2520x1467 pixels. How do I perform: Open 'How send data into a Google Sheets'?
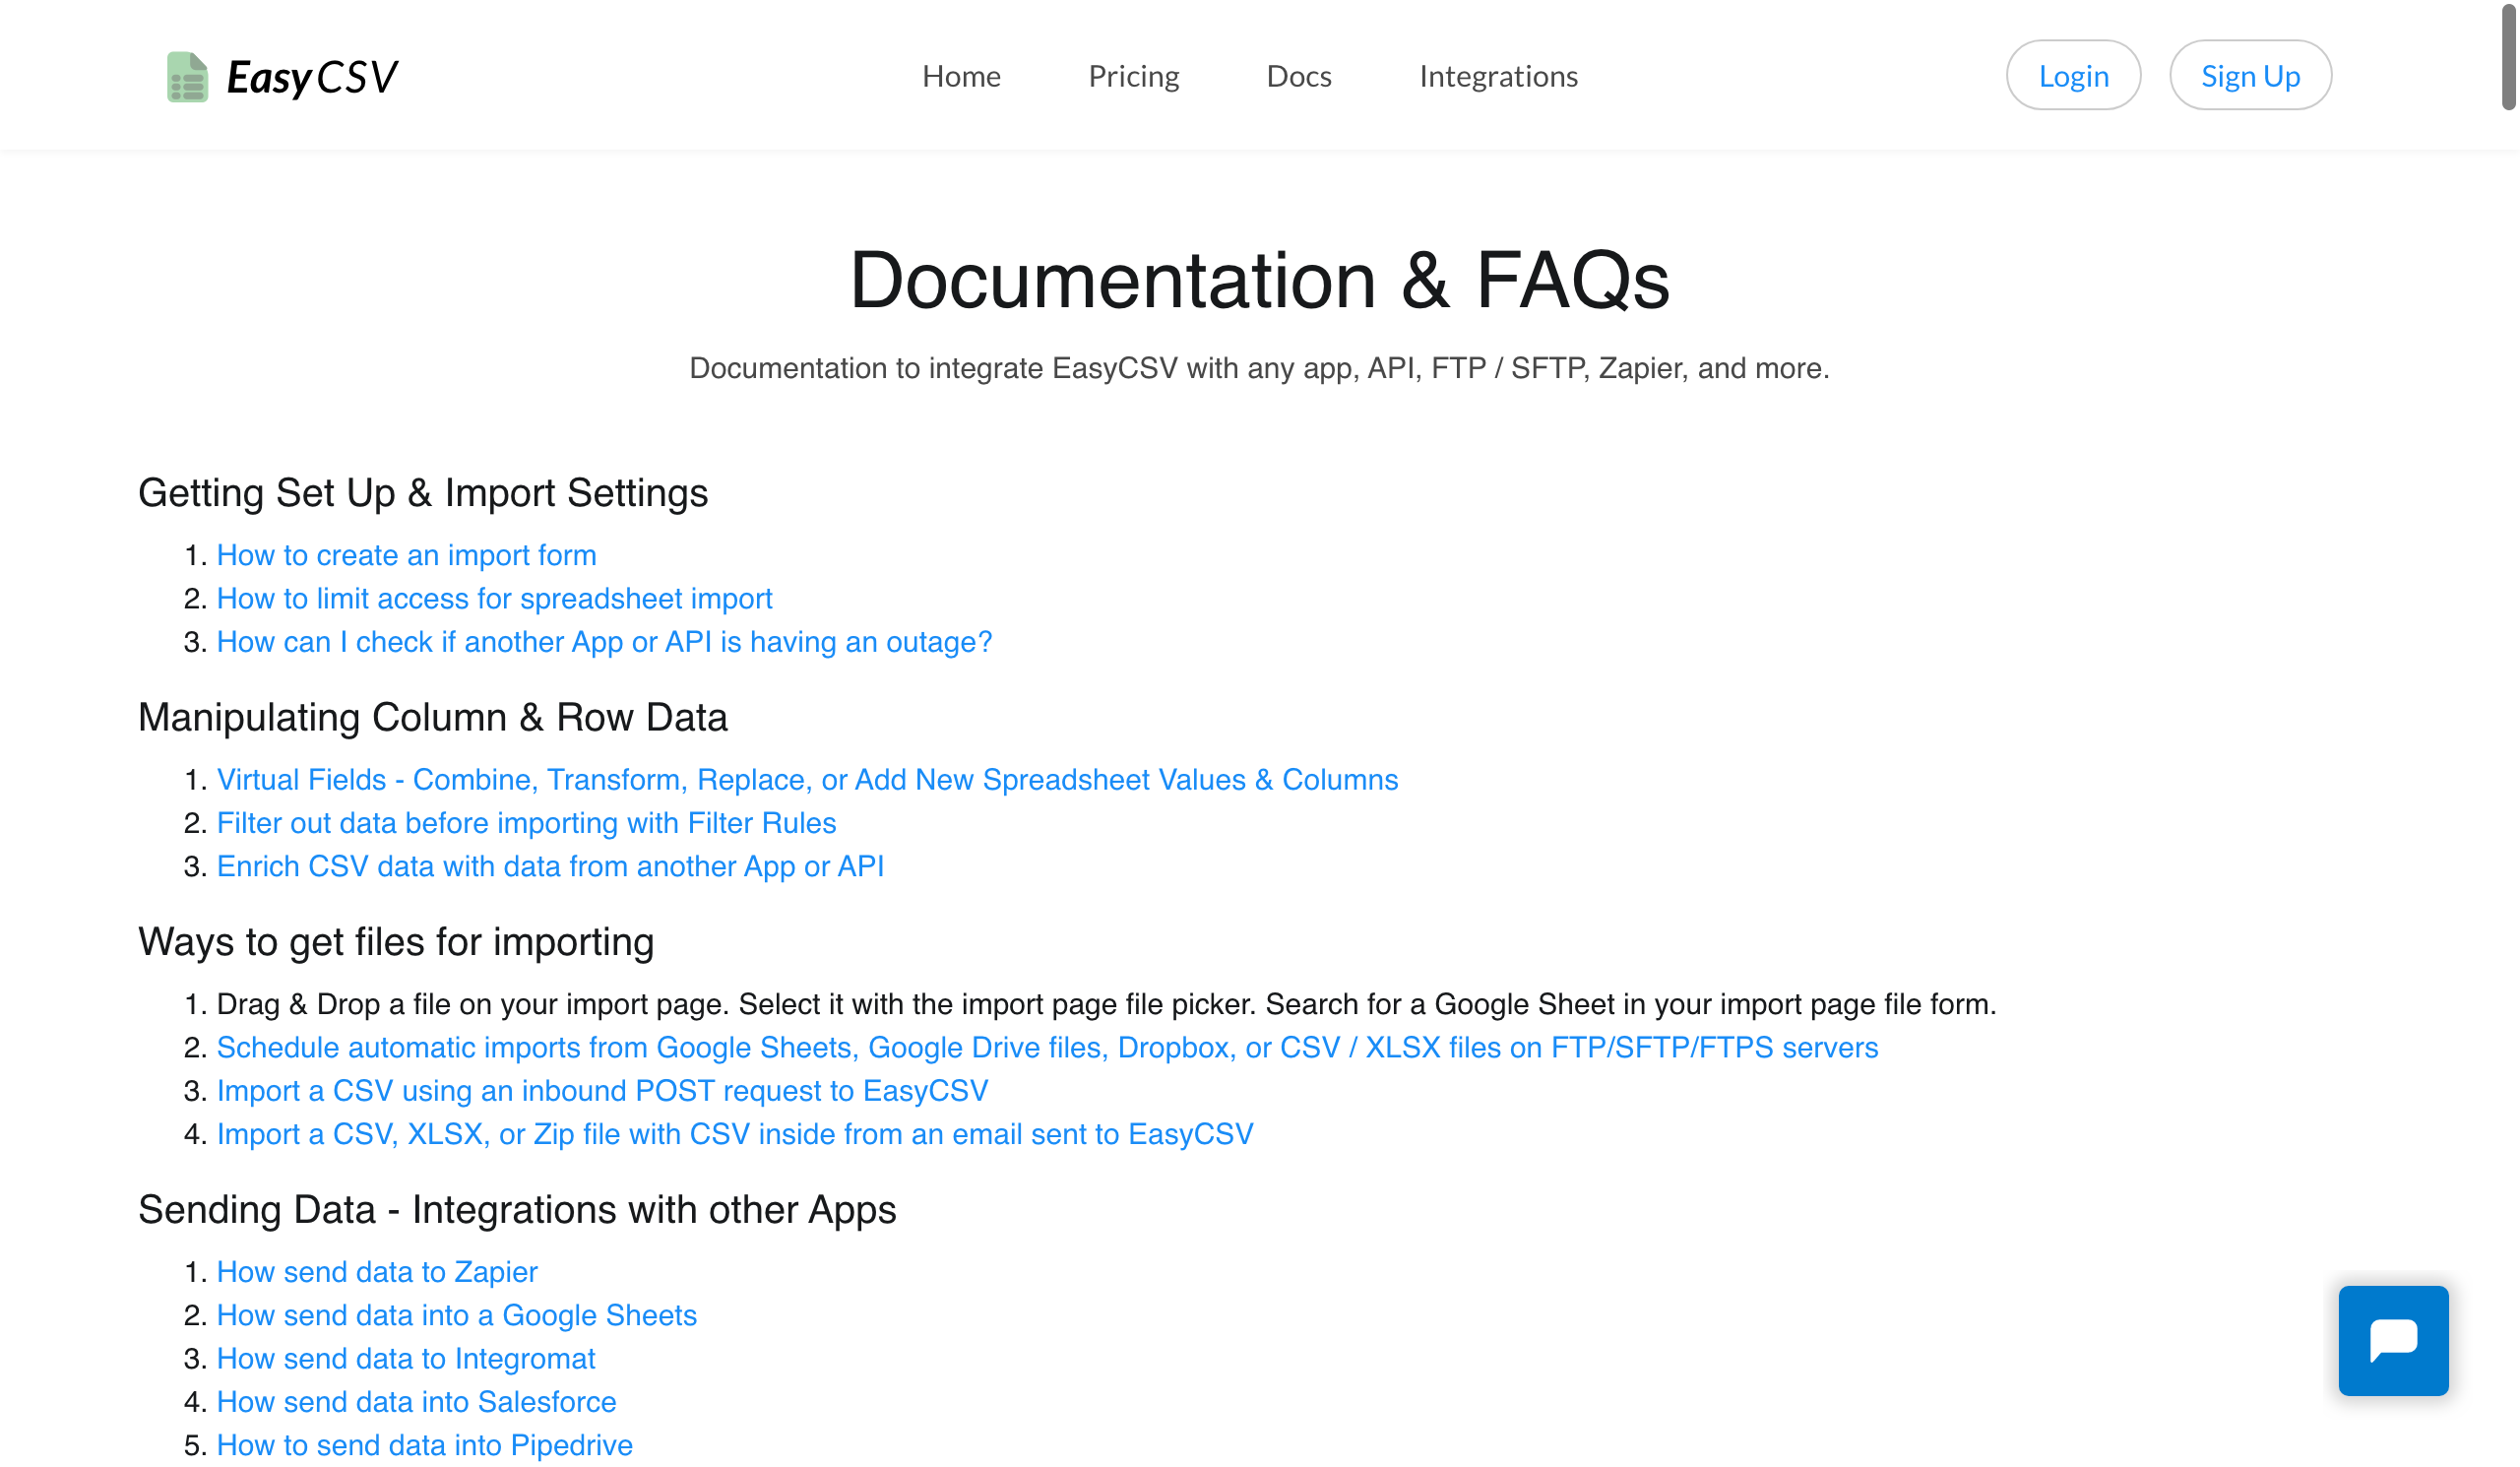[457, 1315]
